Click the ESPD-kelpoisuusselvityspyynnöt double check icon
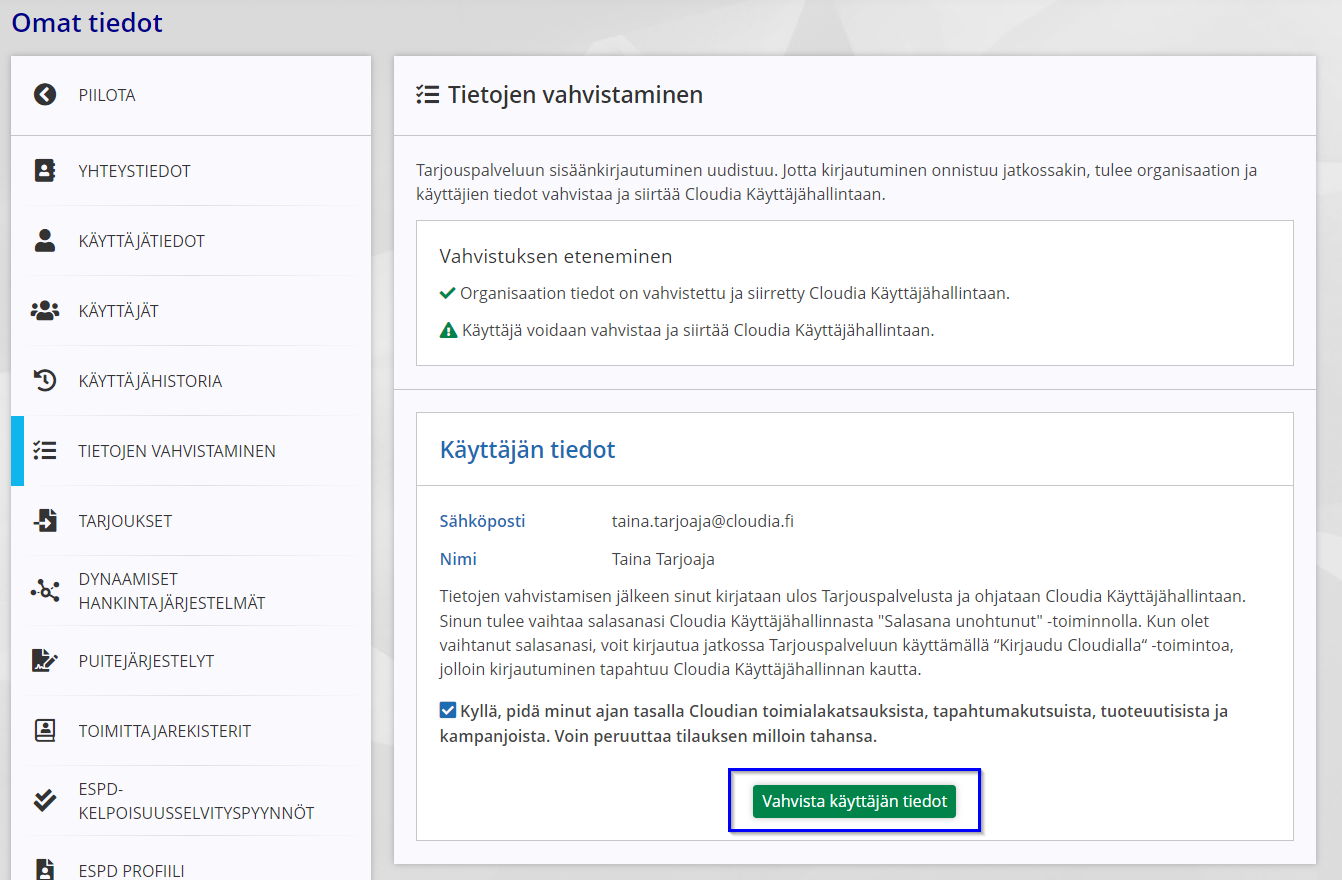Screen dimensions: 1342x880 pos(45,800)
